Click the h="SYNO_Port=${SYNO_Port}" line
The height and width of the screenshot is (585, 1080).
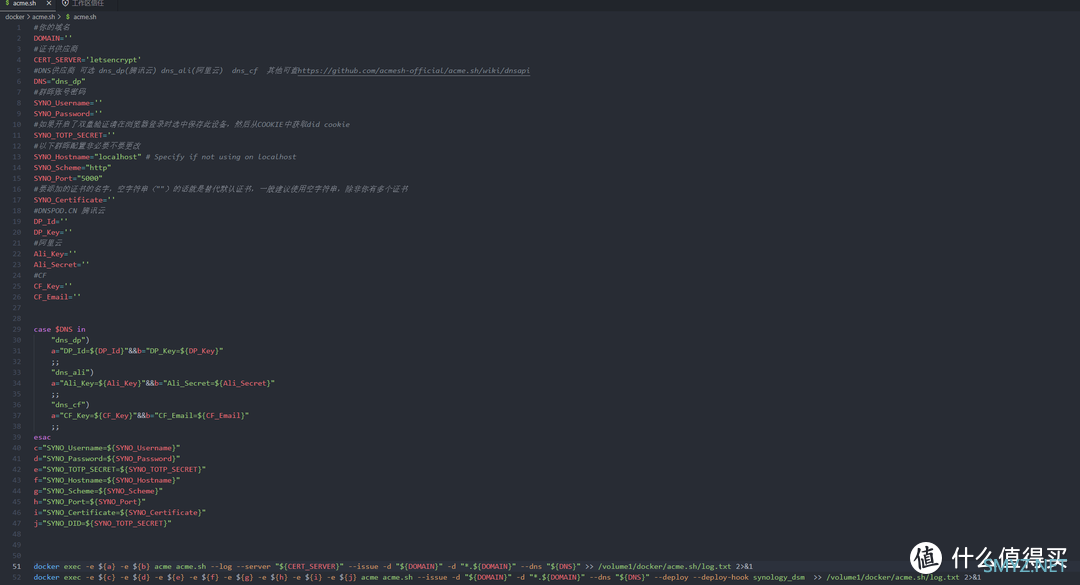pyautogui.click(x=90, y=502)
